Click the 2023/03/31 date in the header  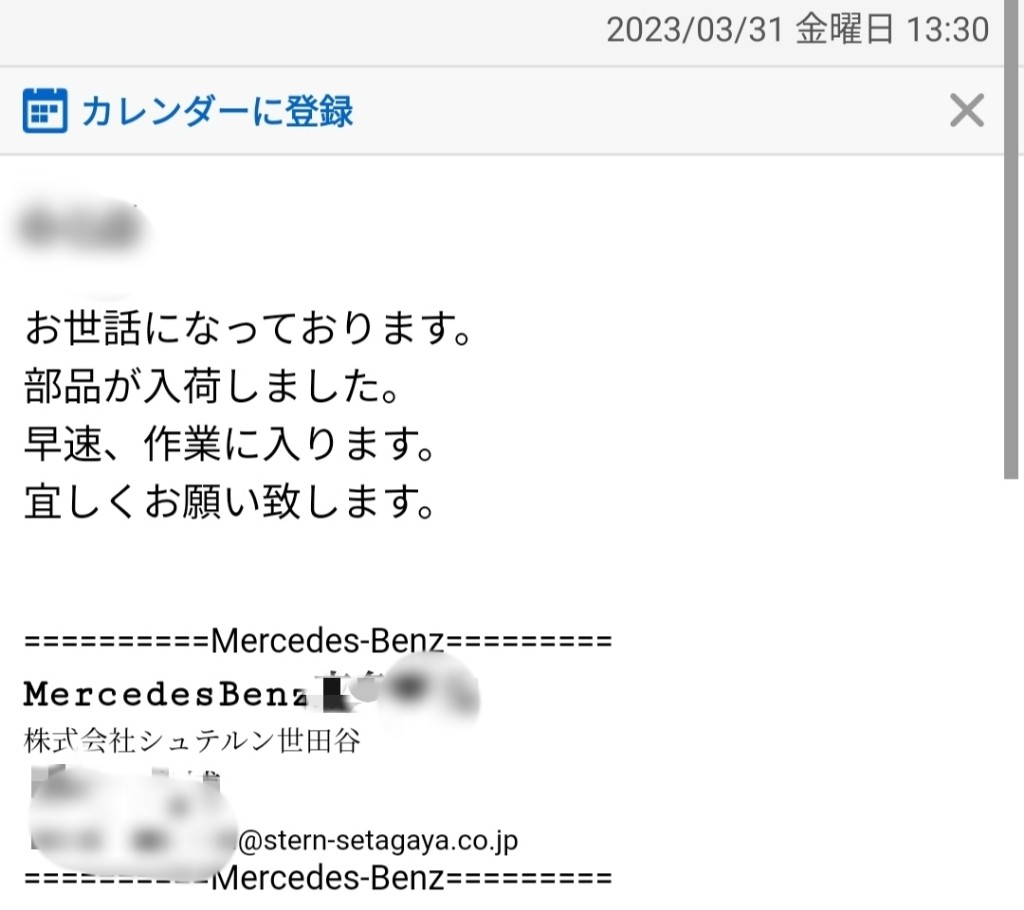[x=694, y=29]
